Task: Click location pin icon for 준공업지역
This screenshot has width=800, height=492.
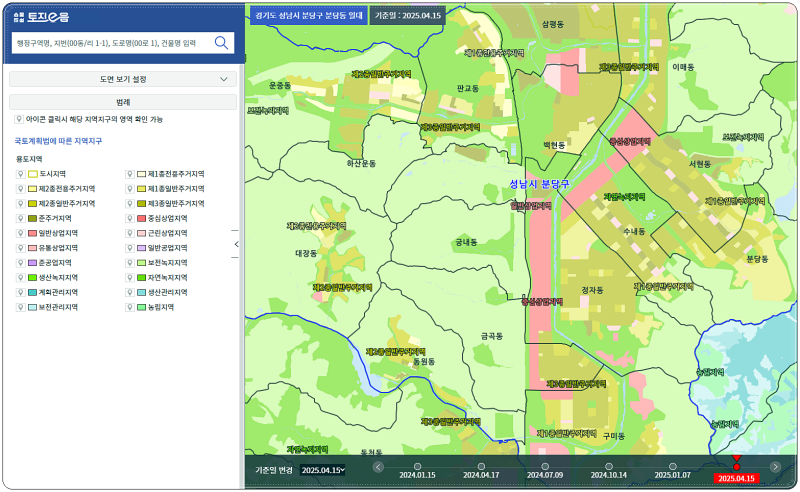Action: (x=20, y=263)
